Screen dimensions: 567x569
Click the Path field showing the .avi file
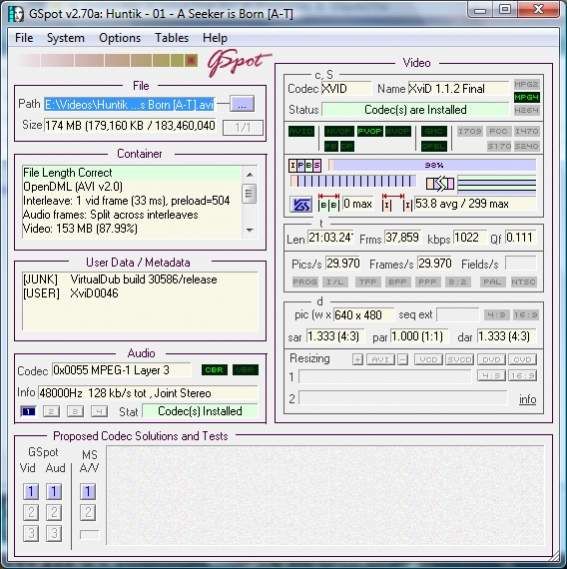coord(129,105)
